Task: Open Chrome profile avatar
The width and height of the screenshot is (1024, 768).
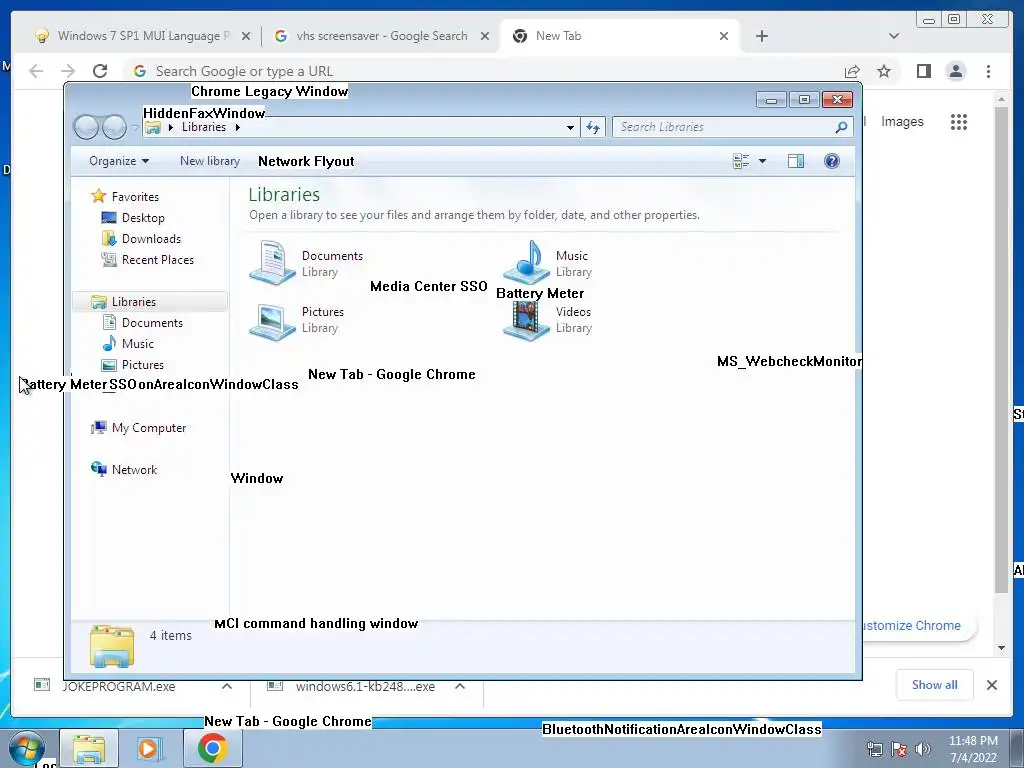Action: coord(955,71)
